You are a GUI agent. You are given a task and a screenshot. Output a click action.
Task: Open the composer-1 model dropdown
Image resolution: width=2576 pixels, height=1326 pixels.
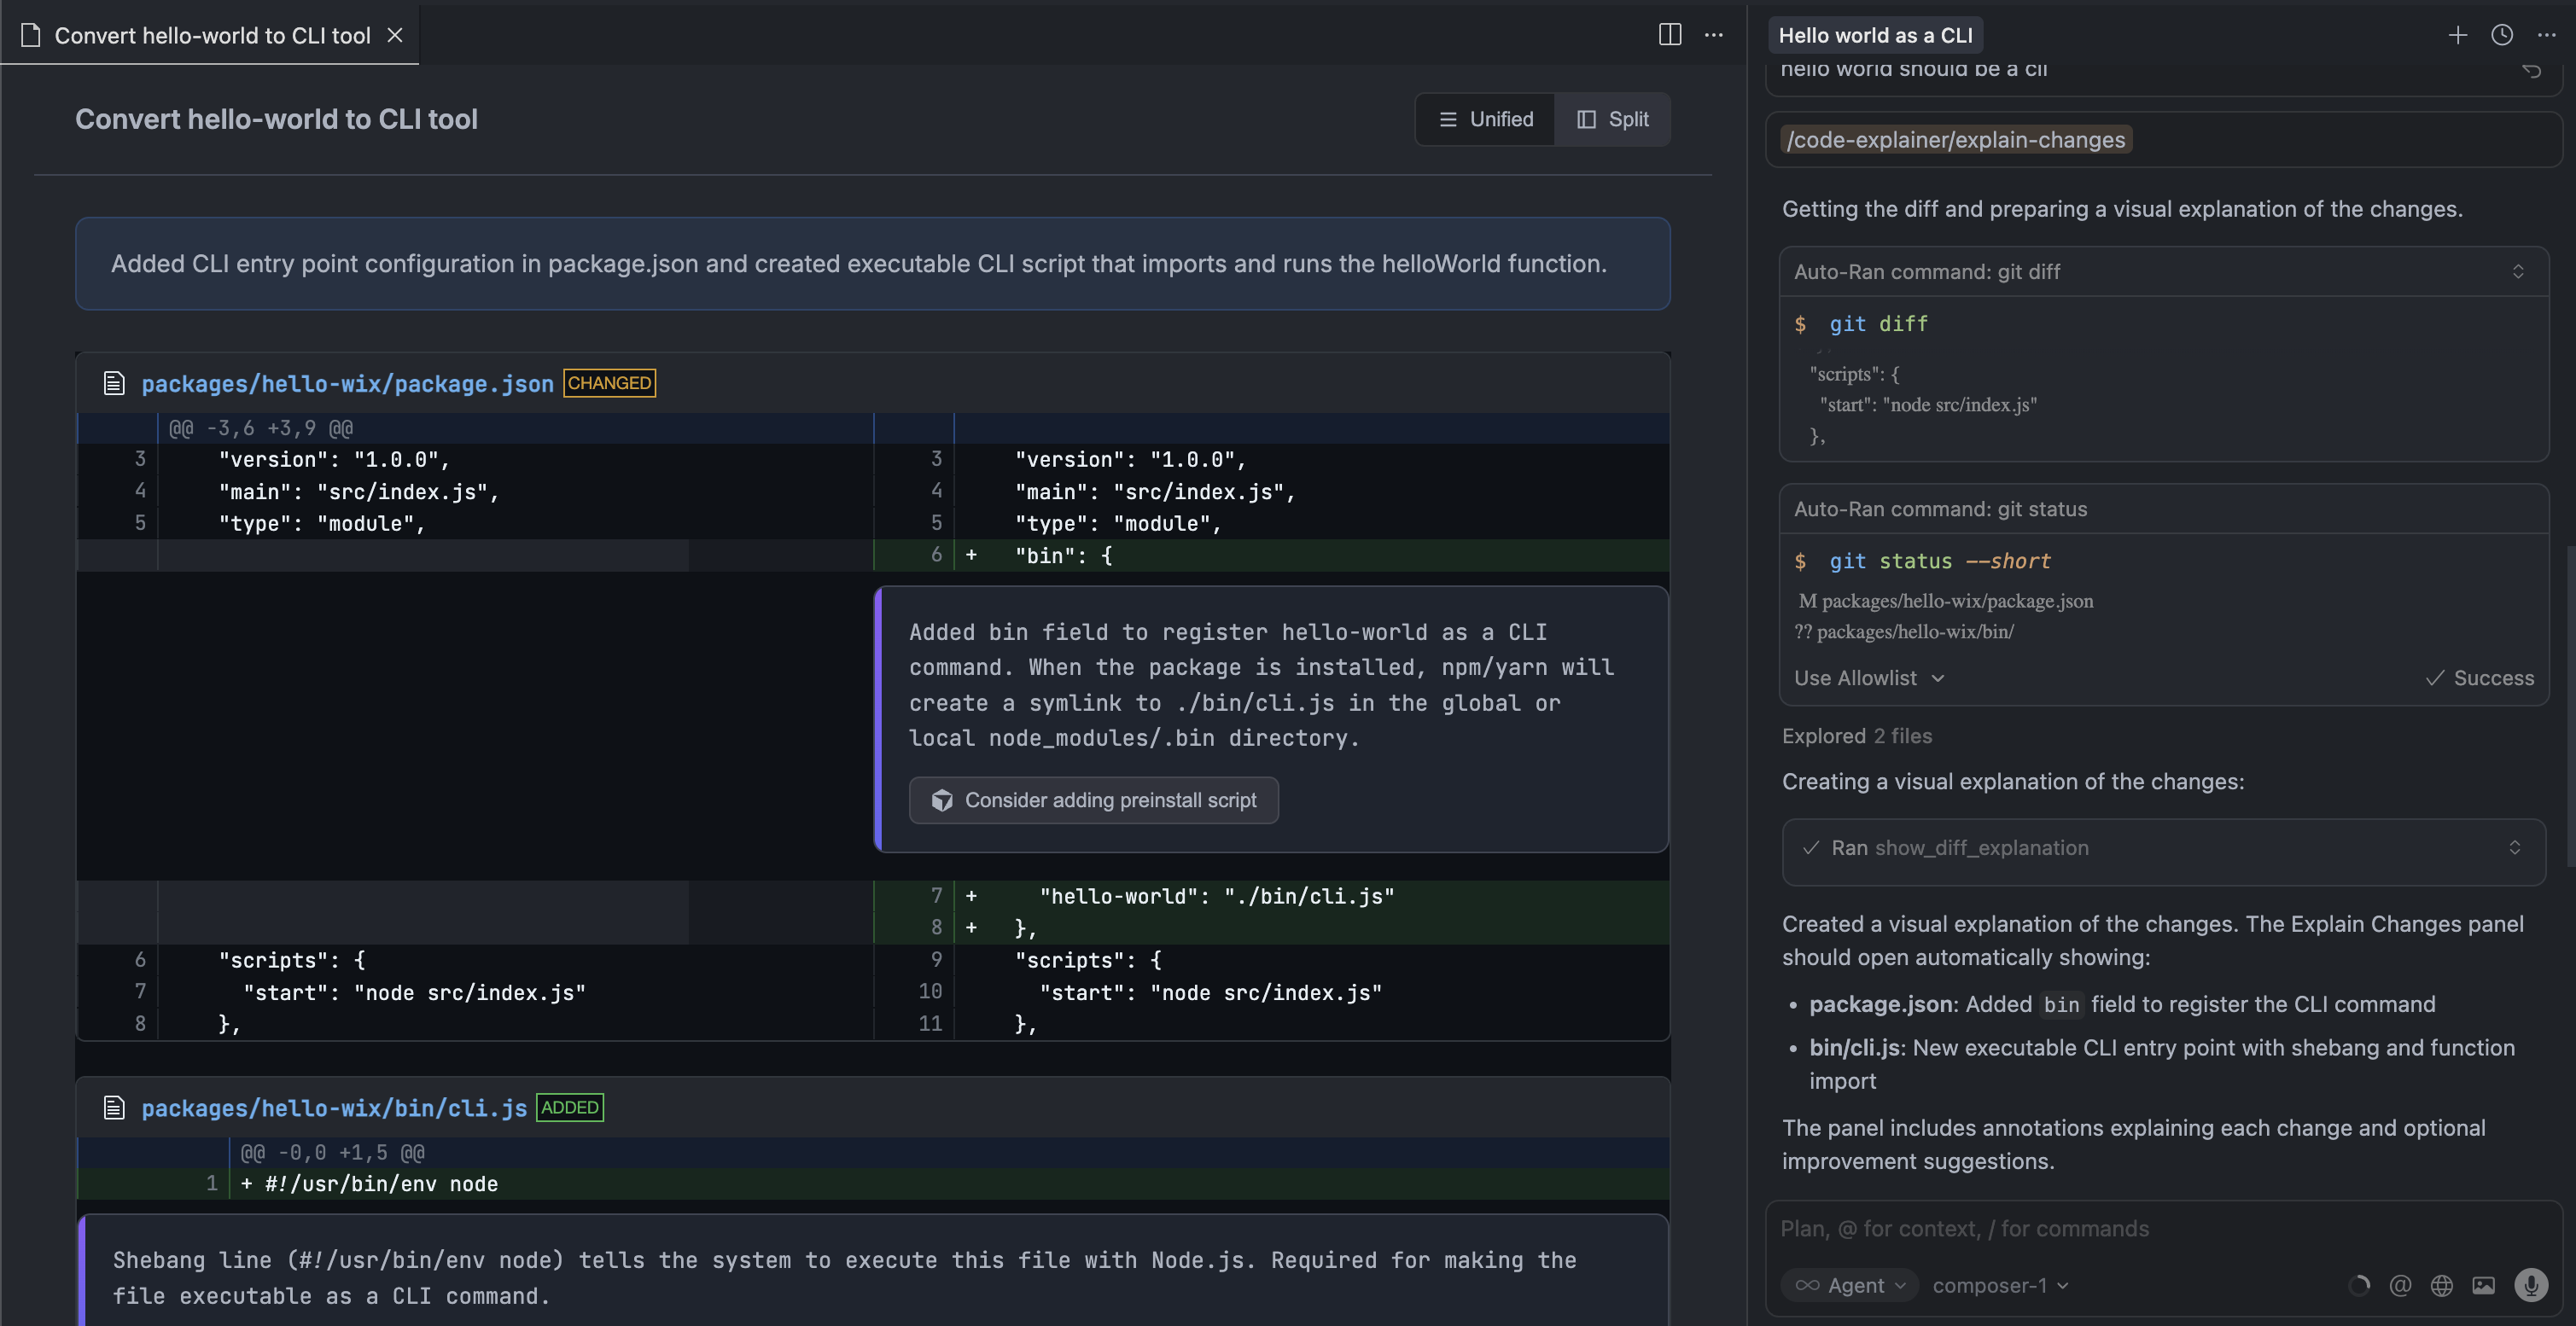[x=1999, y=1285]
